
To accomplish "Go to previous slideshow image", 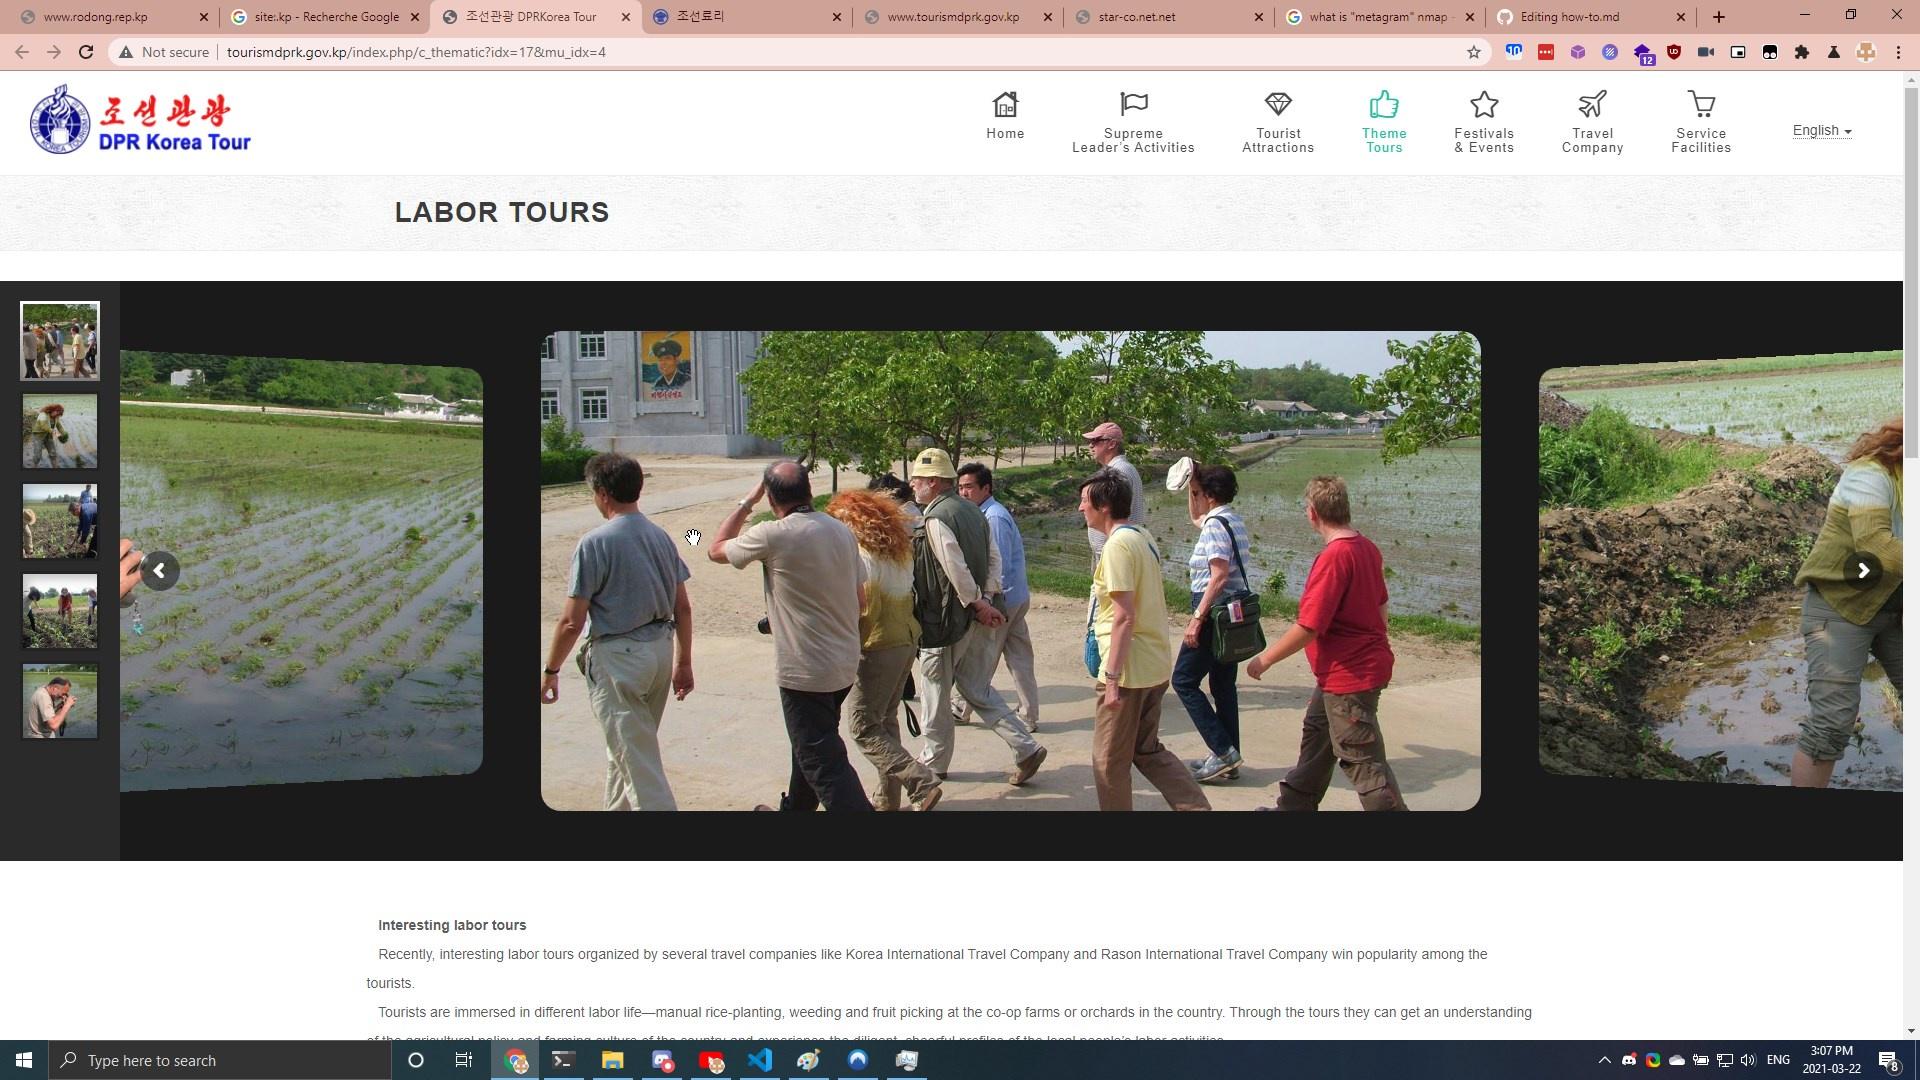I will (159, 571).
